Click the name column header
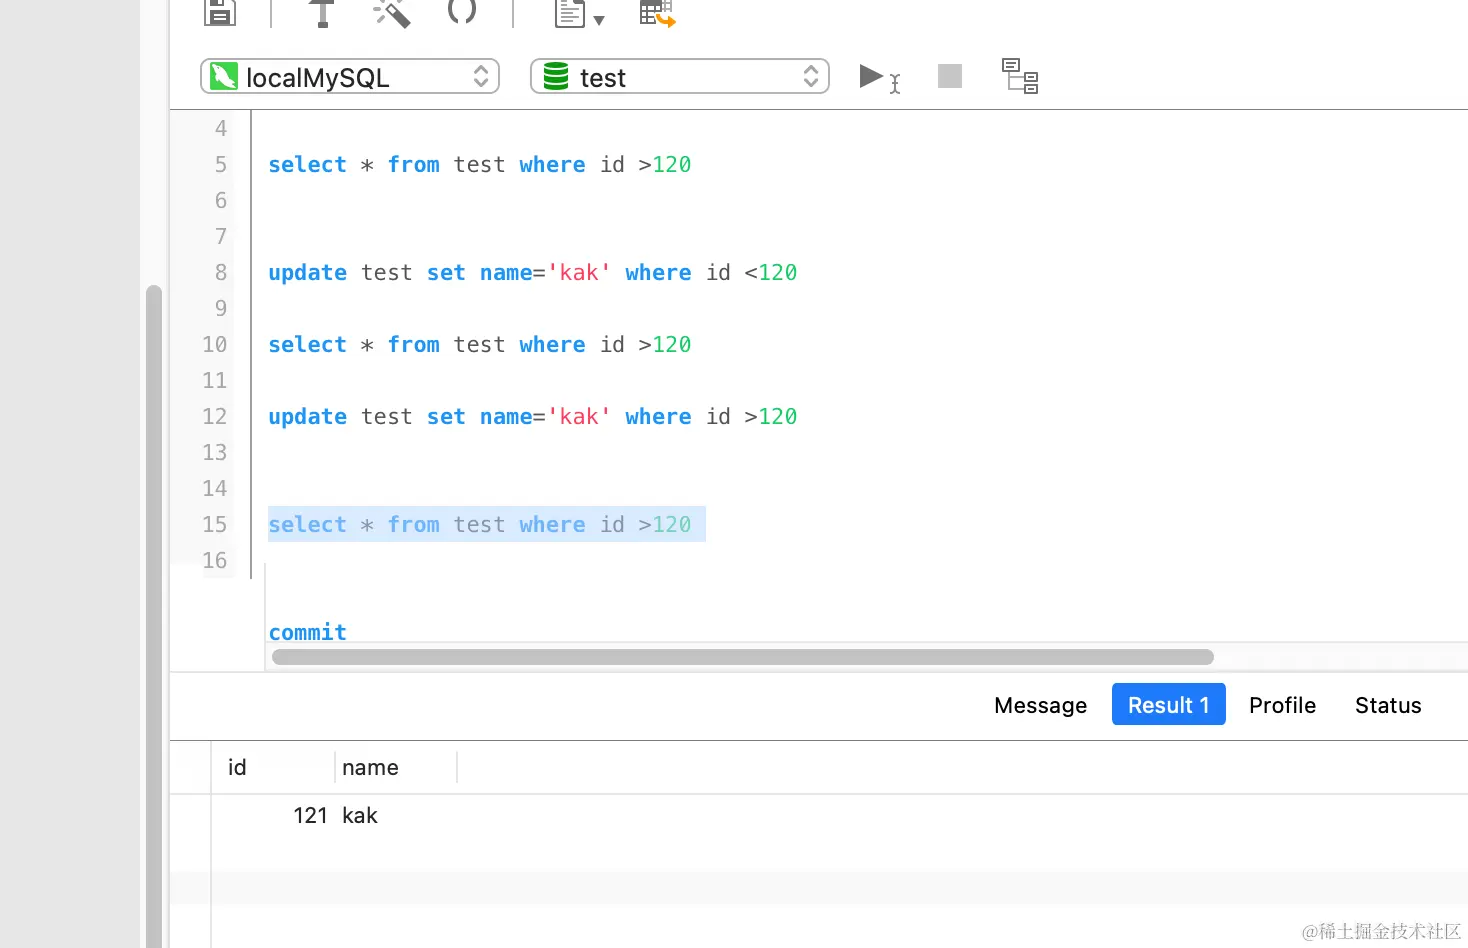 [396, 767]
